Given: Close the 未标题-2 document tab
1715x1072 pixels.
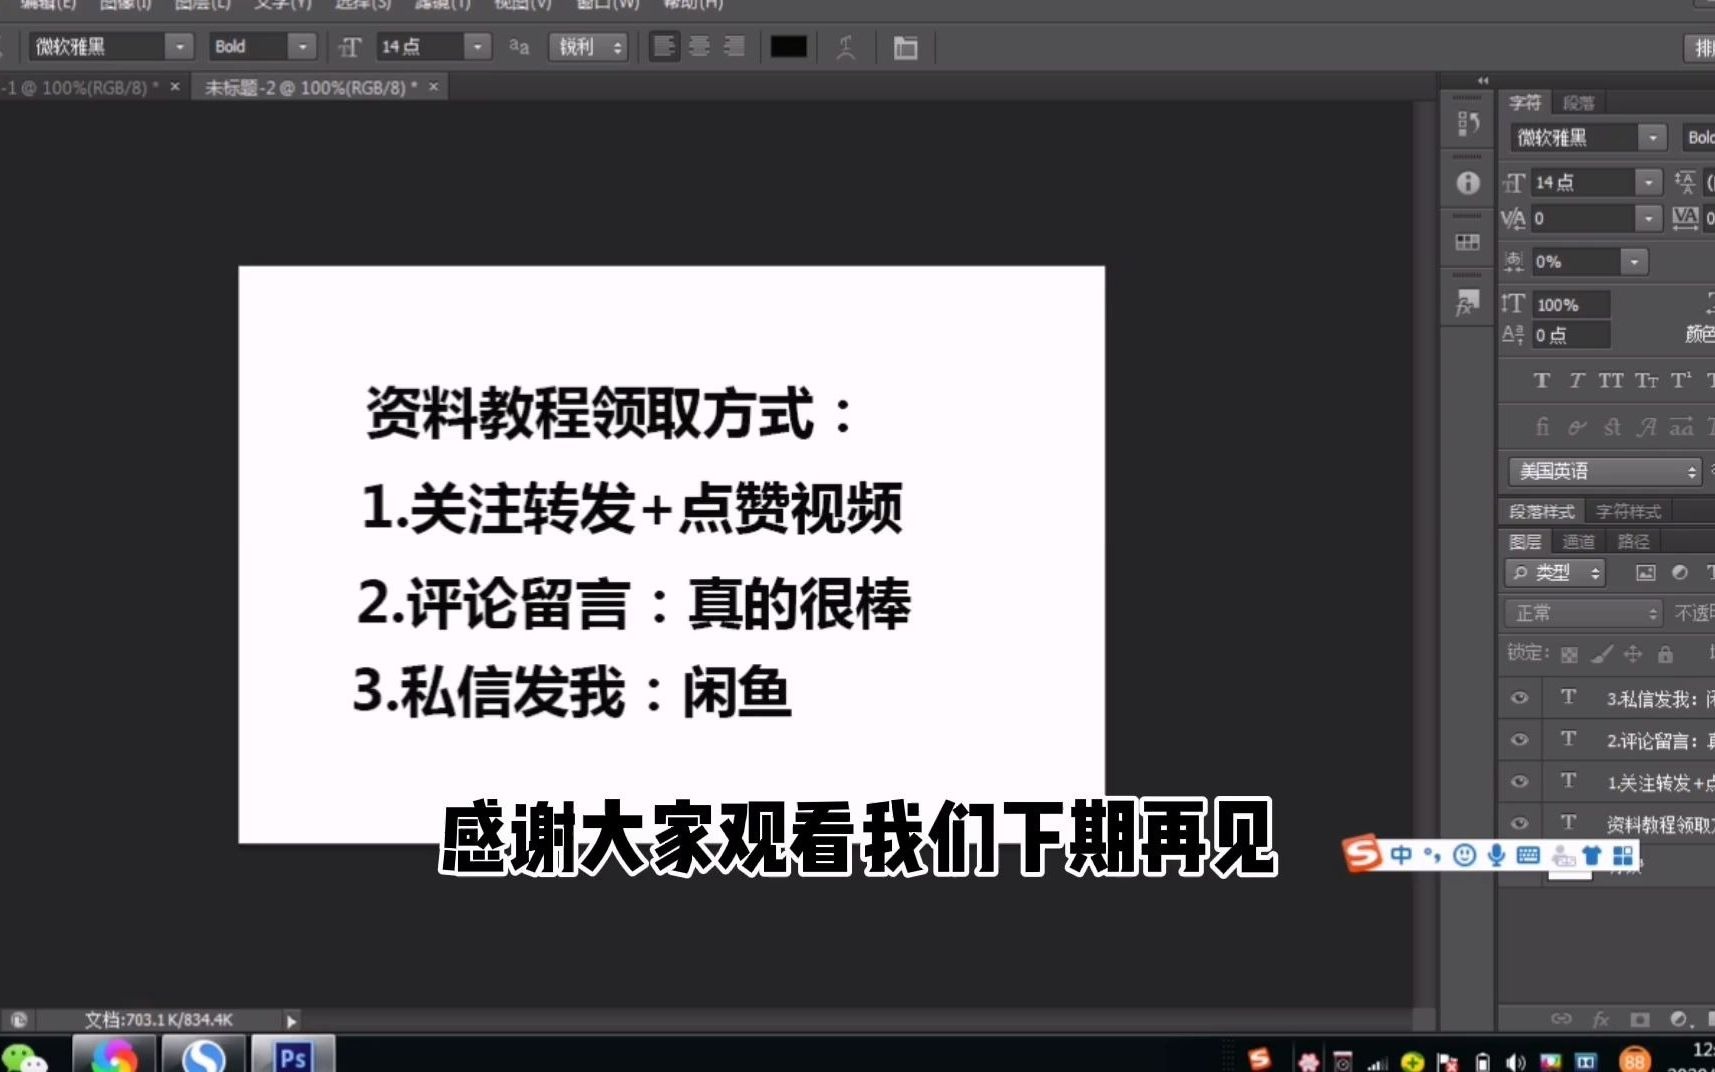Looking at the screenshot, I should click(x=434, y=87).
